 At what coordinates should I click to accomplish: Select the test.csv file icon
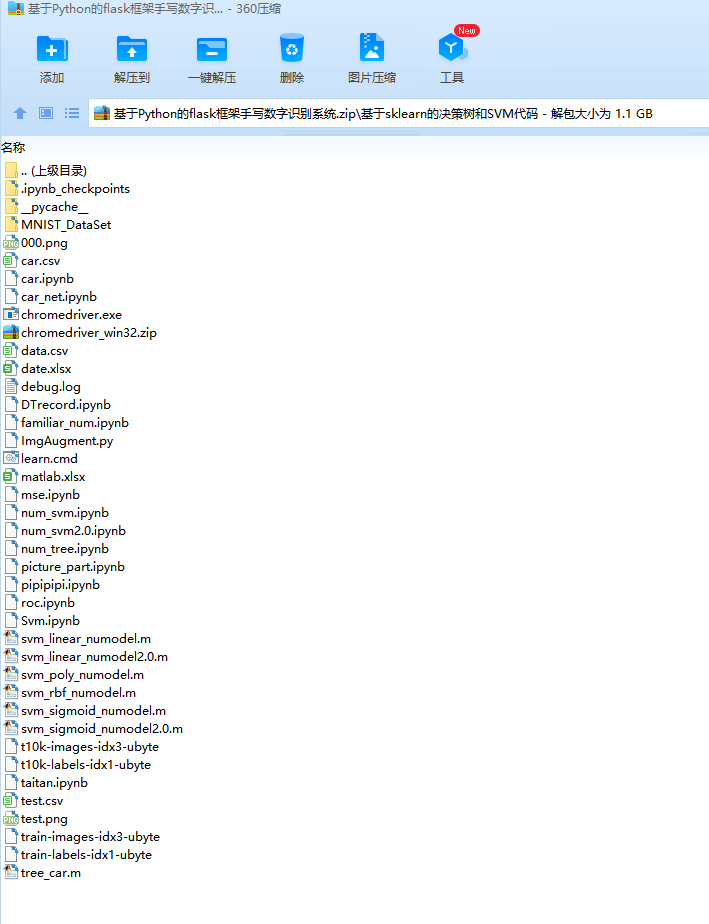click(x=11, y=801)
